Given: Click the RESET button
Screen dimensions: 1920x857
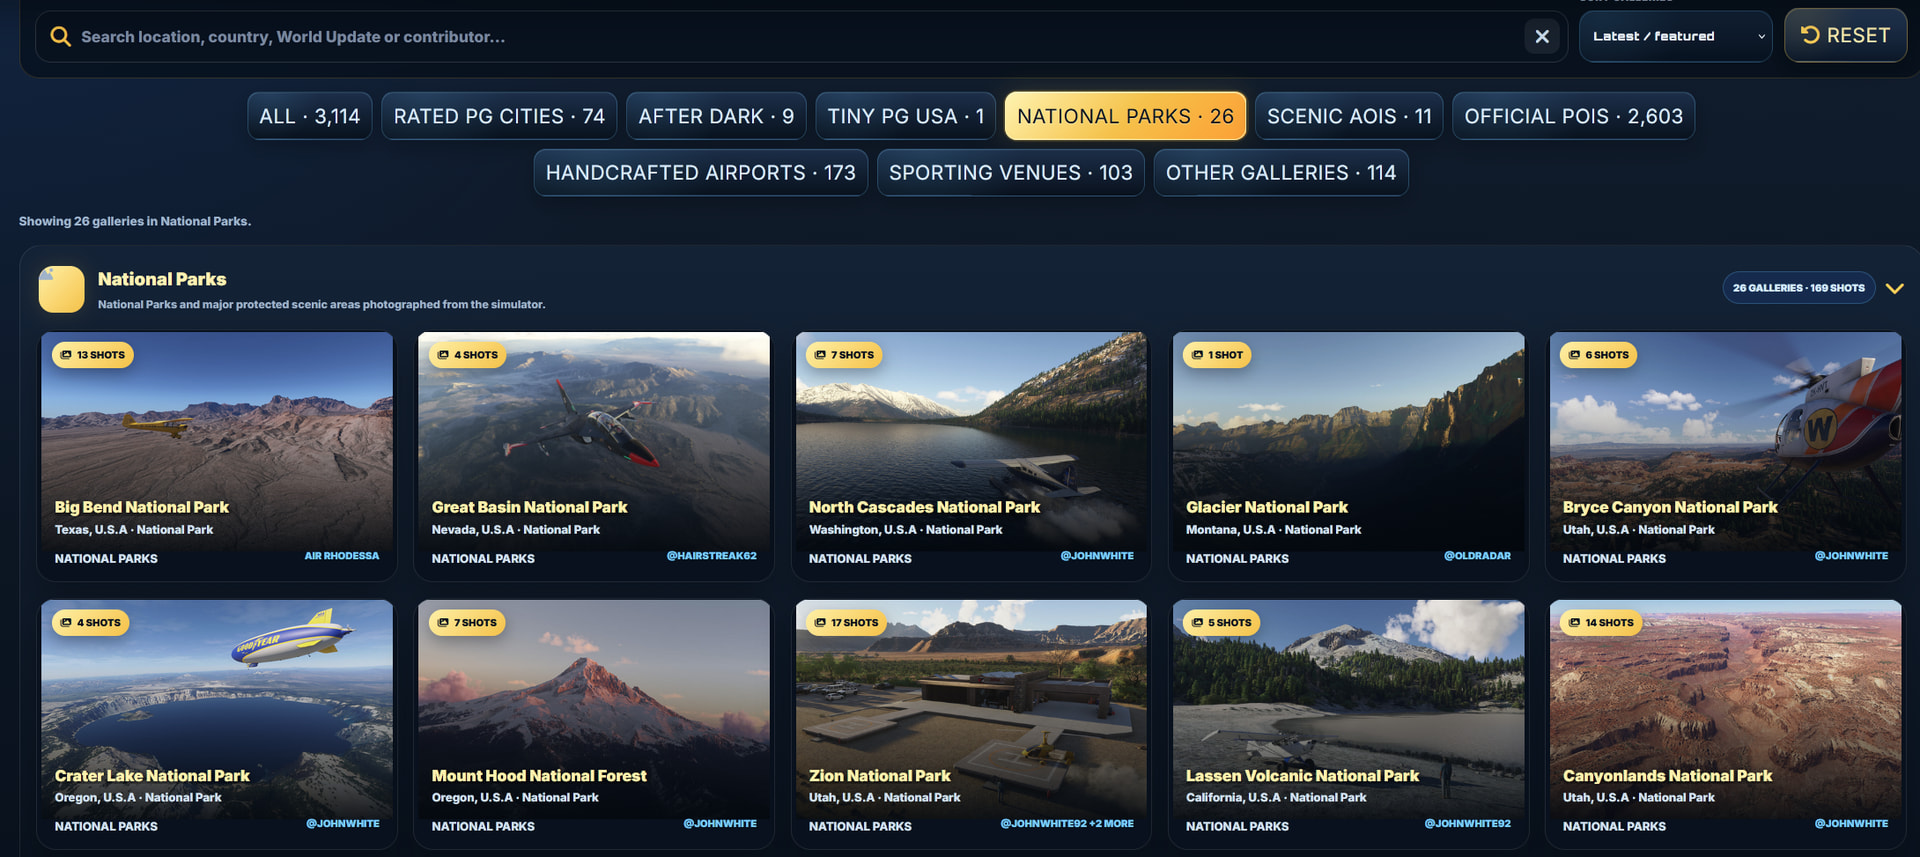Looking at the screenshot, I should point(1846,36).
